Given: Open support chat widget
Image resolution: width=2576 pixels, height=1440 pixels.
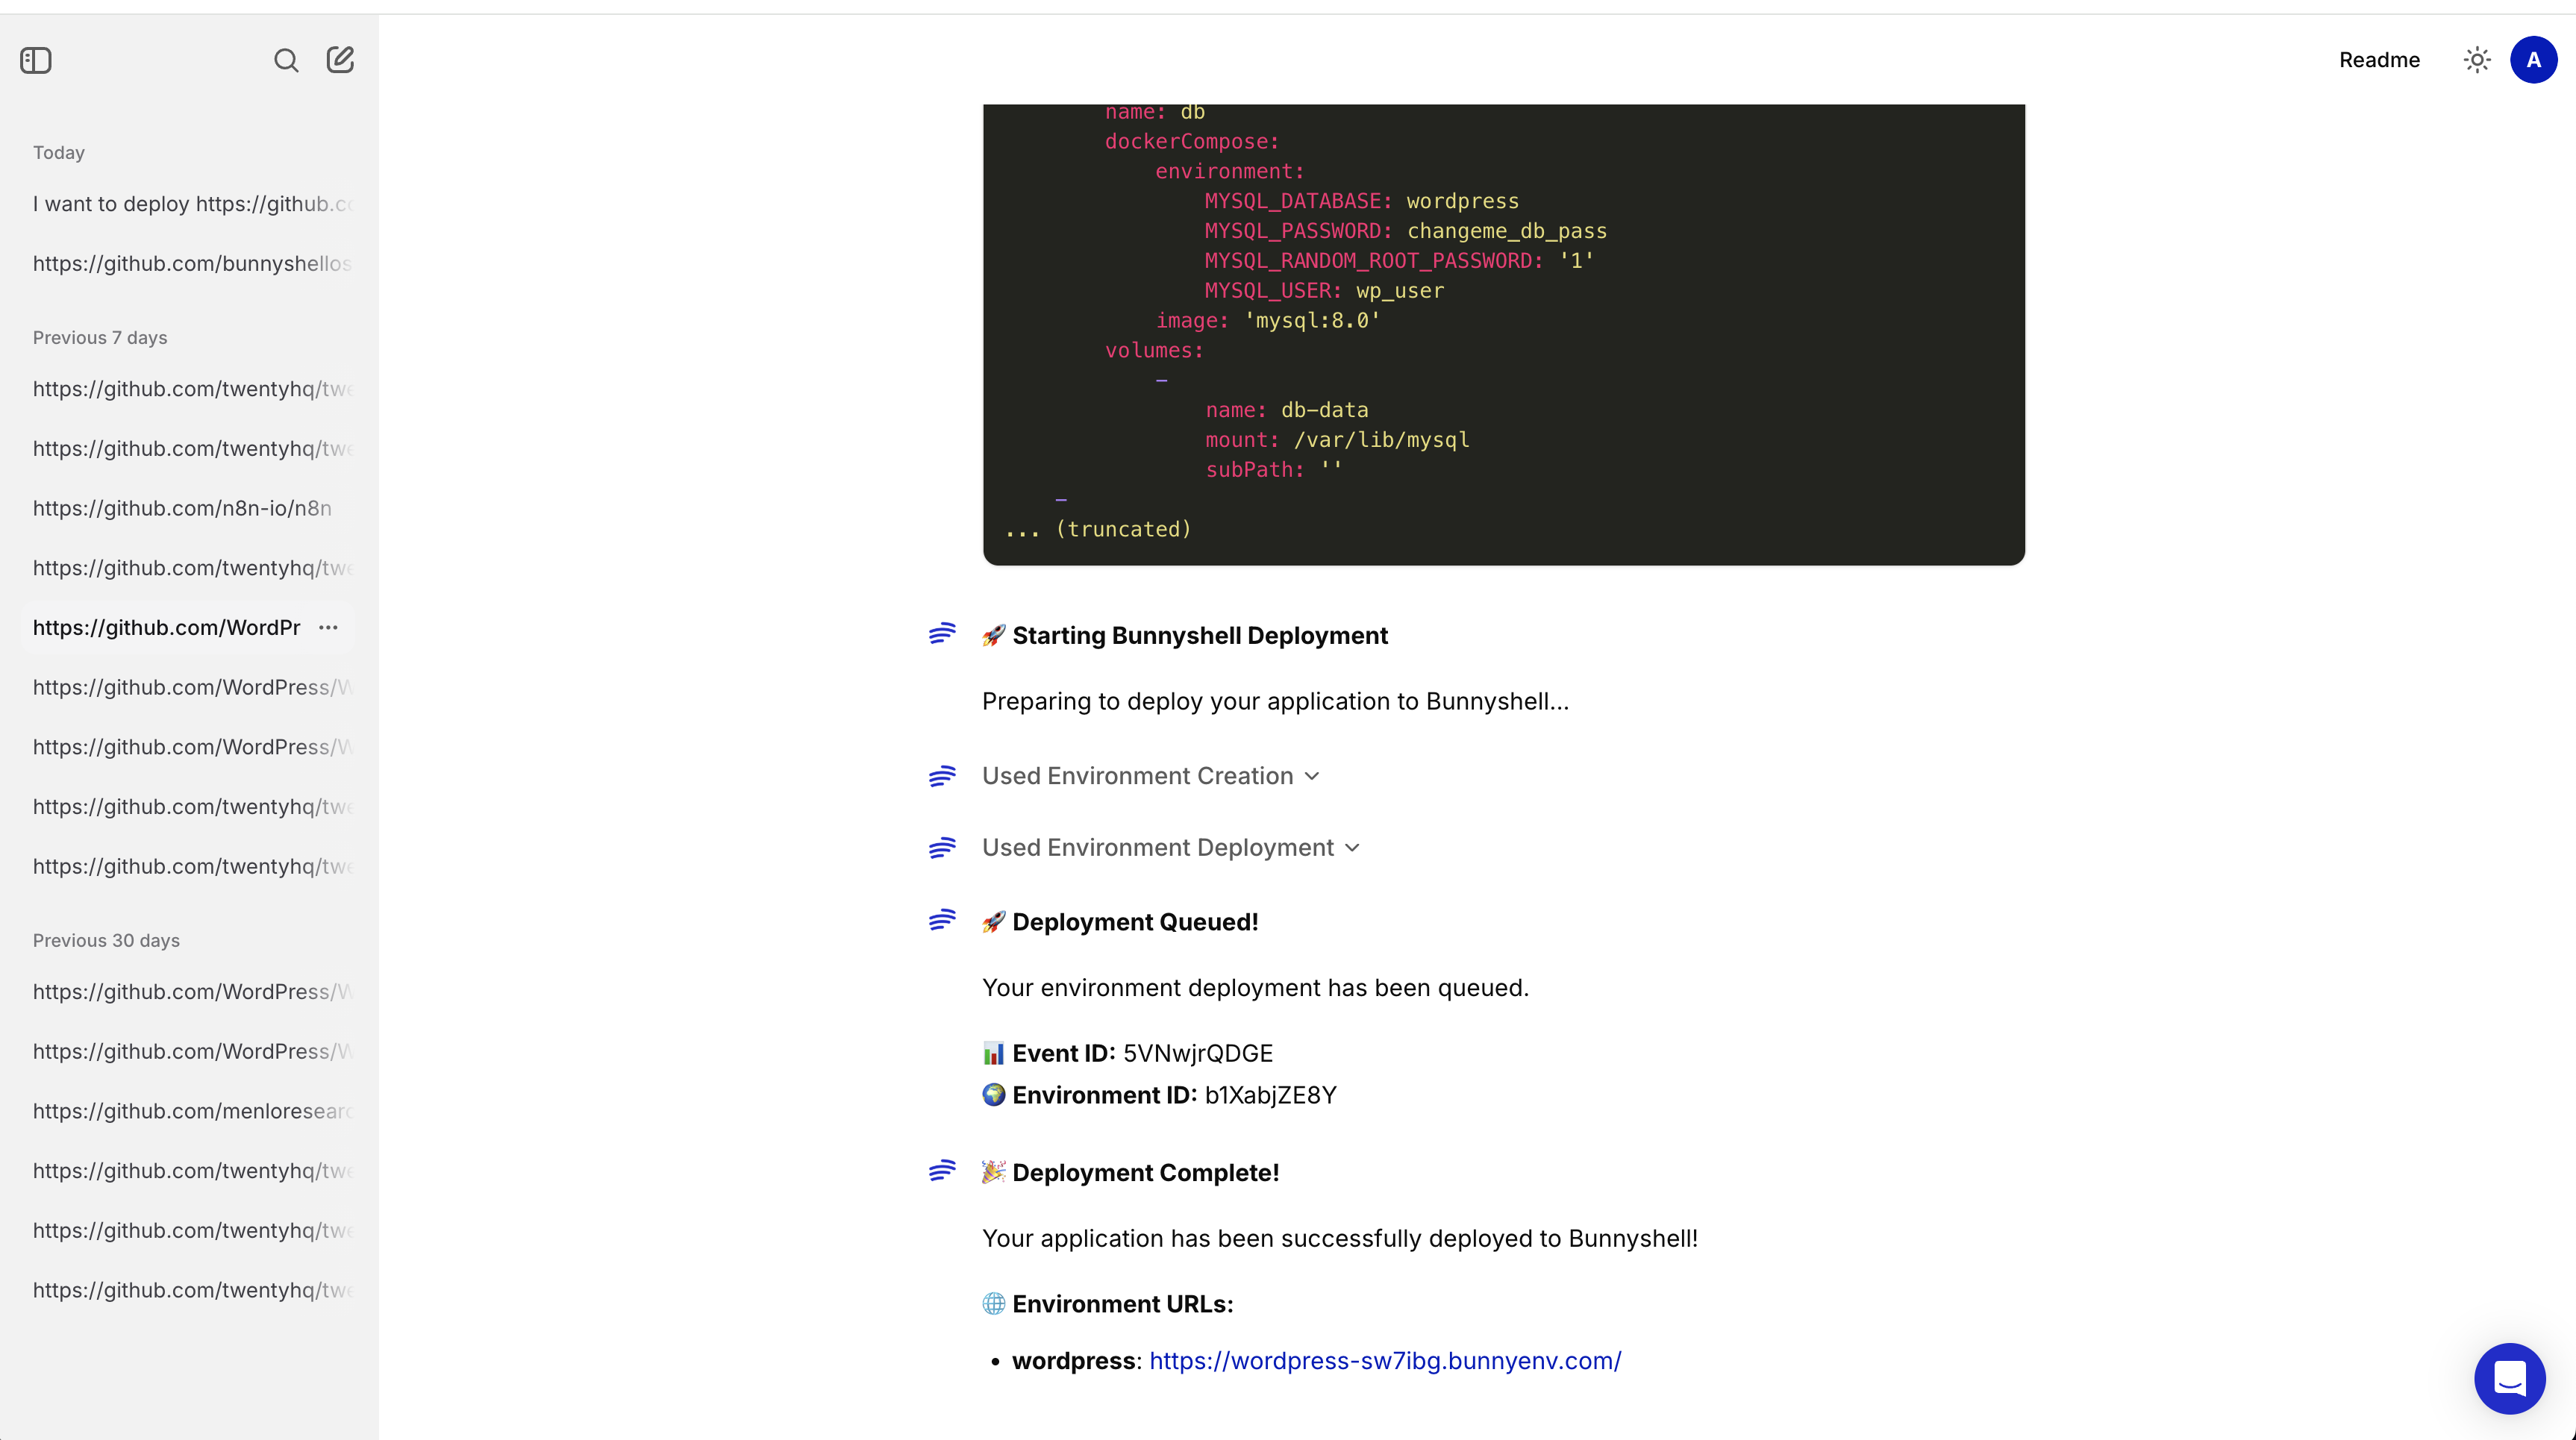Looking at the screenshot, I should click(2510, 1378).
